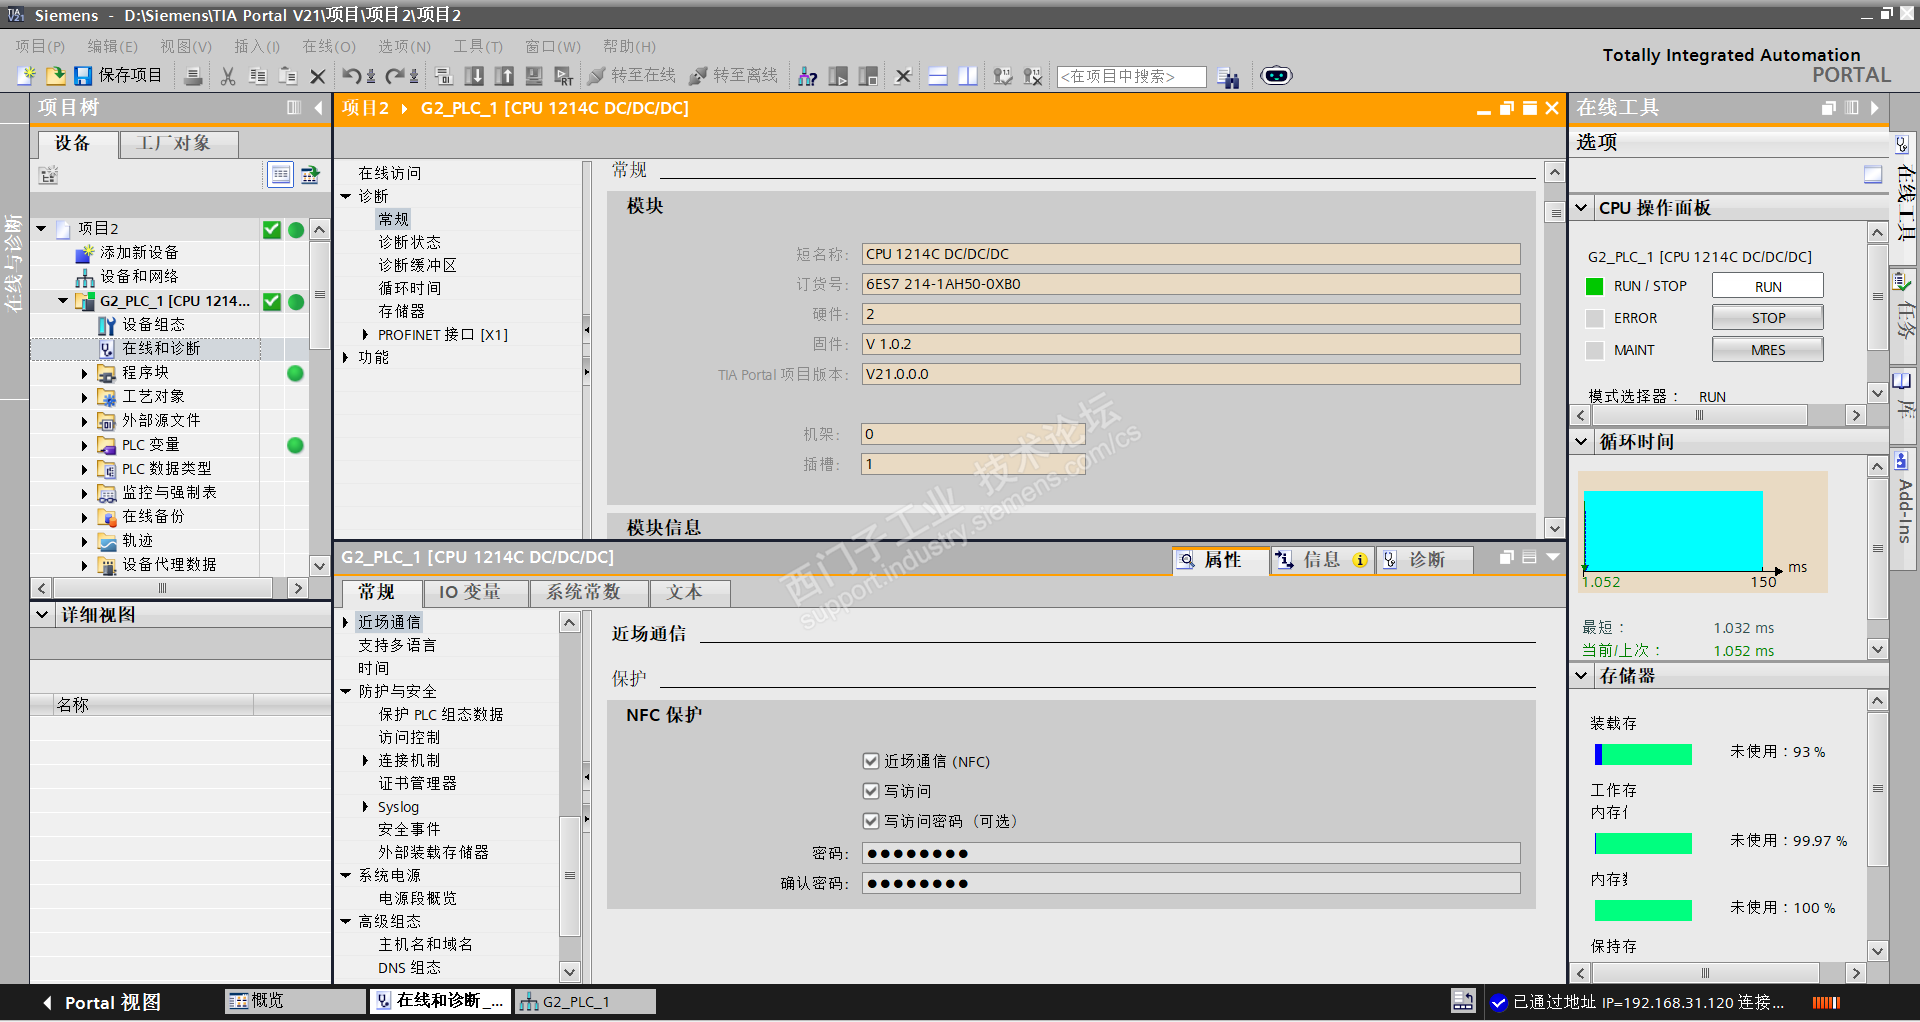Click the upload from device icon
1920x1022 pixels.
pyautogui.click(x=505, y=76)
